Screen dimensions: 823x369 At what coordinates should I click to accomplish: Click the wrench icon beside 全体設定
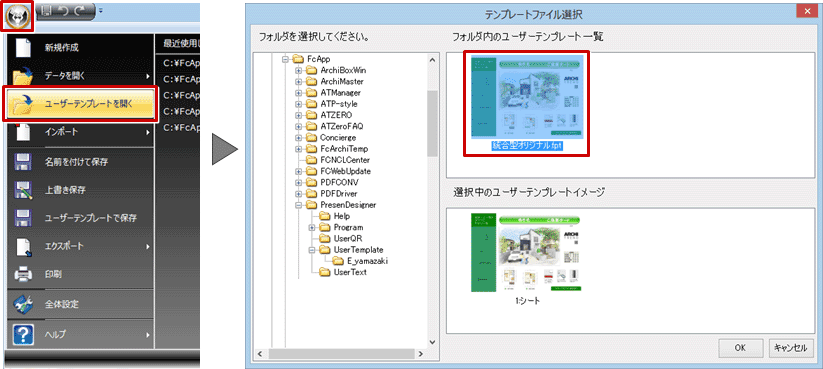pyautogui.click(x=23, y=304)
